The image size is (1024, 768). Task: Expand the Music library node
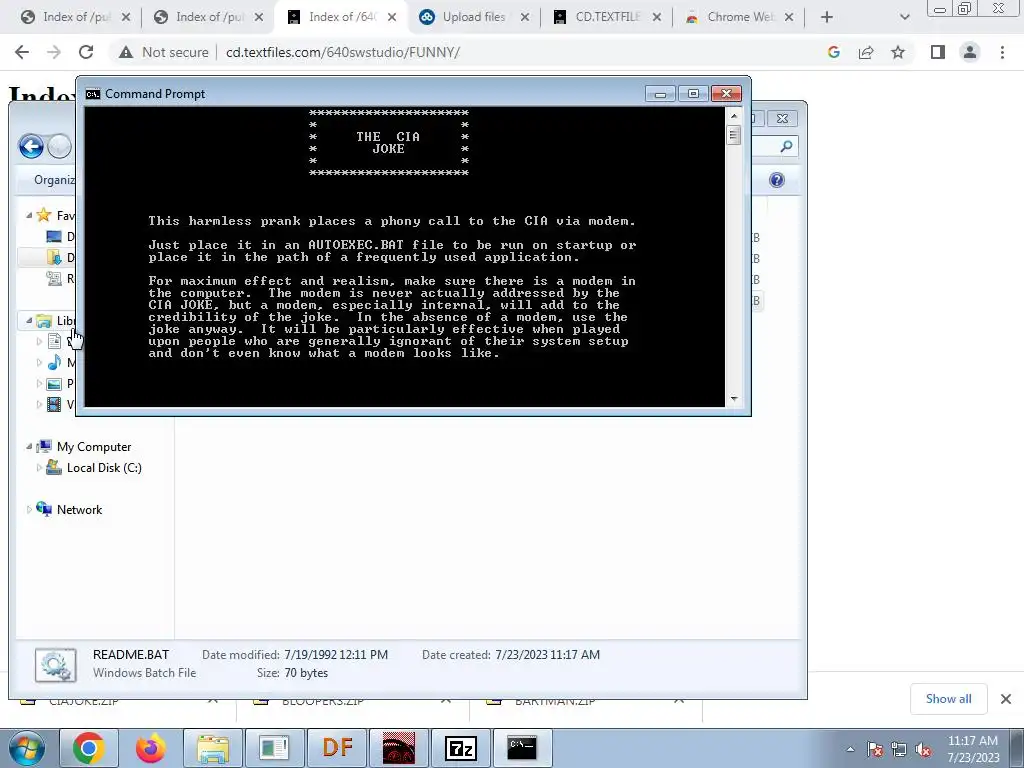click(39, 362)
